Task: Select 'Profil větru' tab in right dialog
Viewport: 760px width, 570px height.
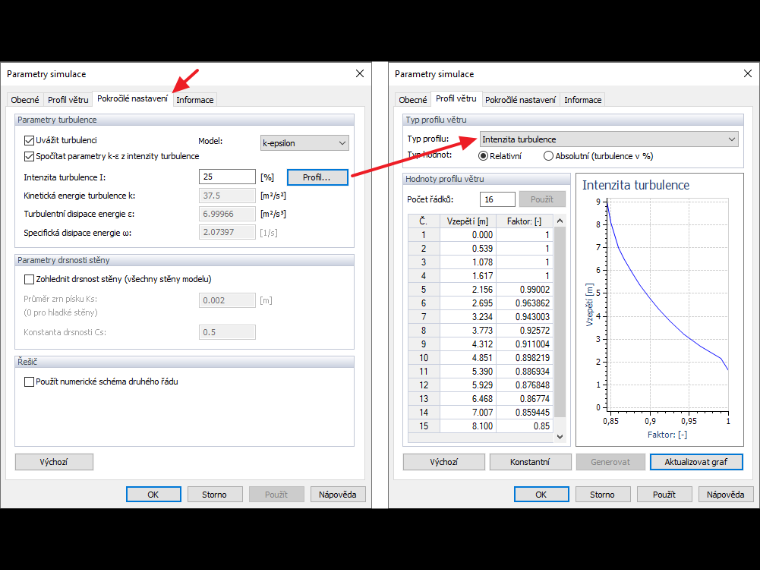Action: pyautogui.click(x=456, y=98)
